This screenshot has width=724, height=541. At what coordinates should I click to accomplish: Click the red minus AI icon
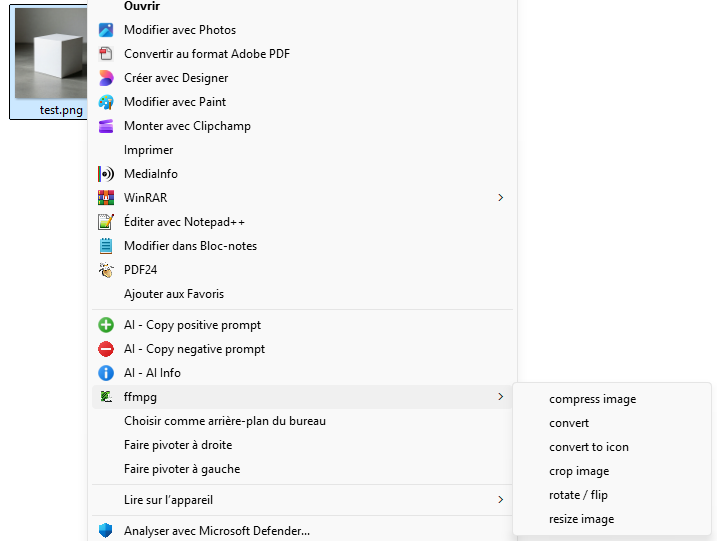coord(106,349)
